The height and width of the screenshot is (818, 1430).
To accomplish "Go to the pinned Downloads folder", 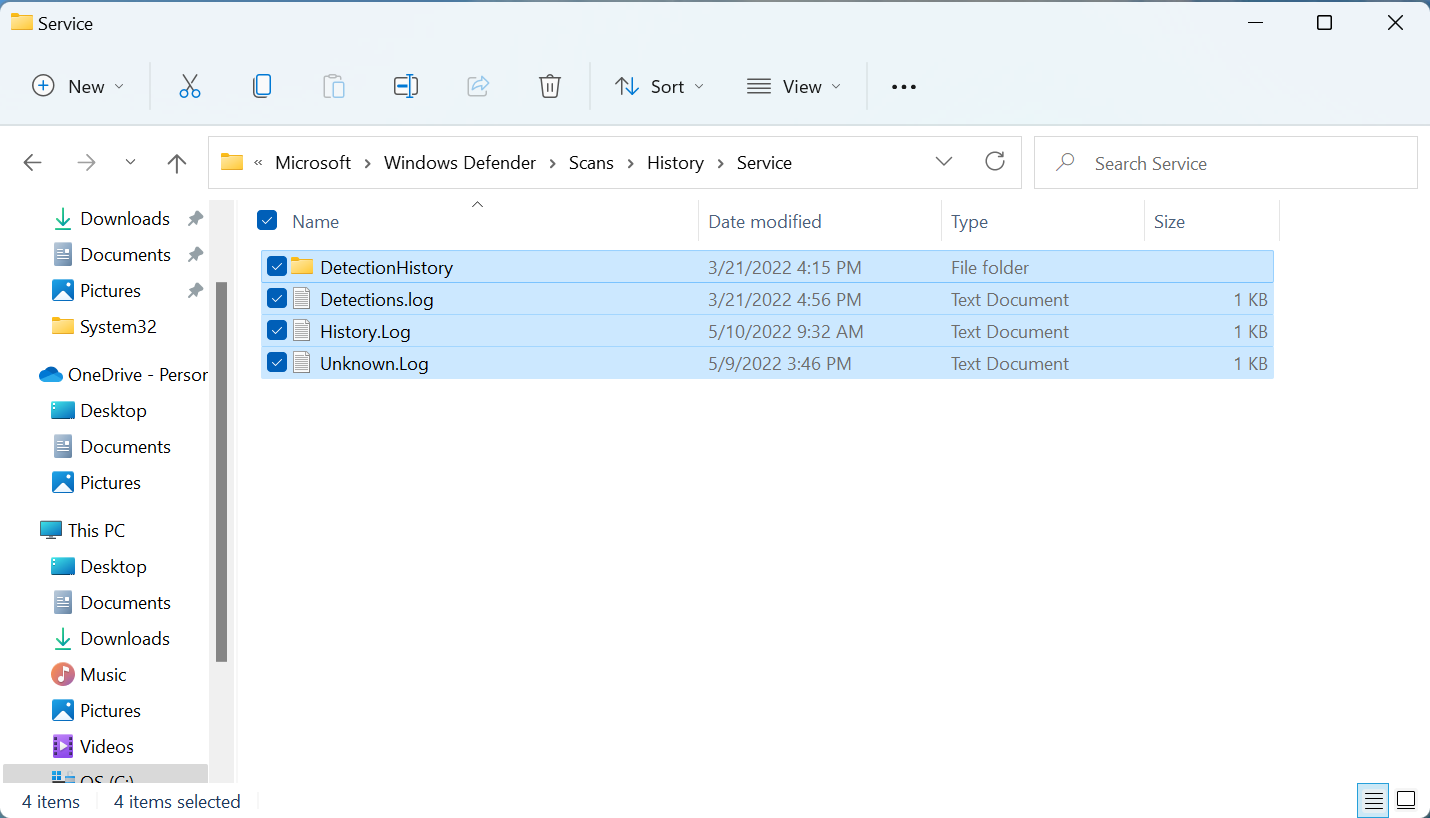I will pyautogui.click(x=125, y=218).
